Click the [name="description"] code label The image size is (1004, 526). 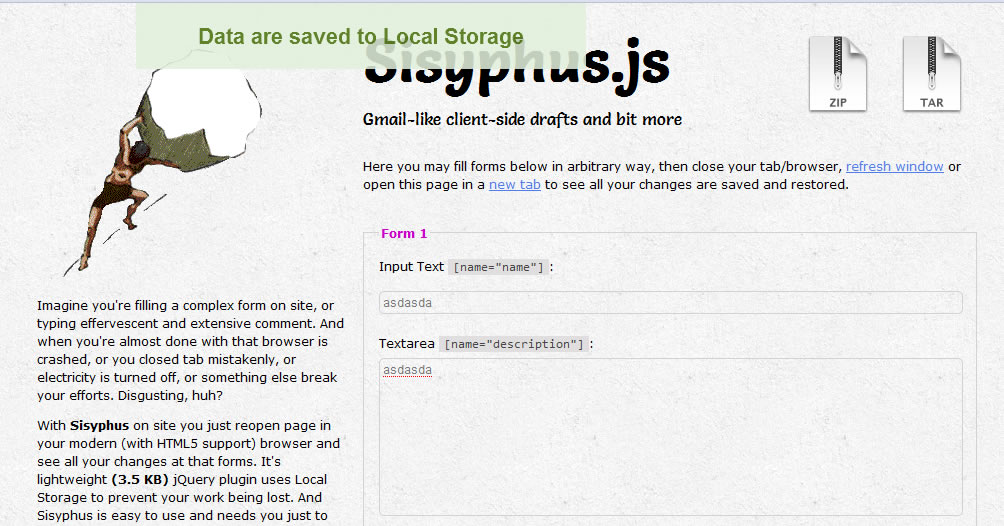click(x=513, y=344)
